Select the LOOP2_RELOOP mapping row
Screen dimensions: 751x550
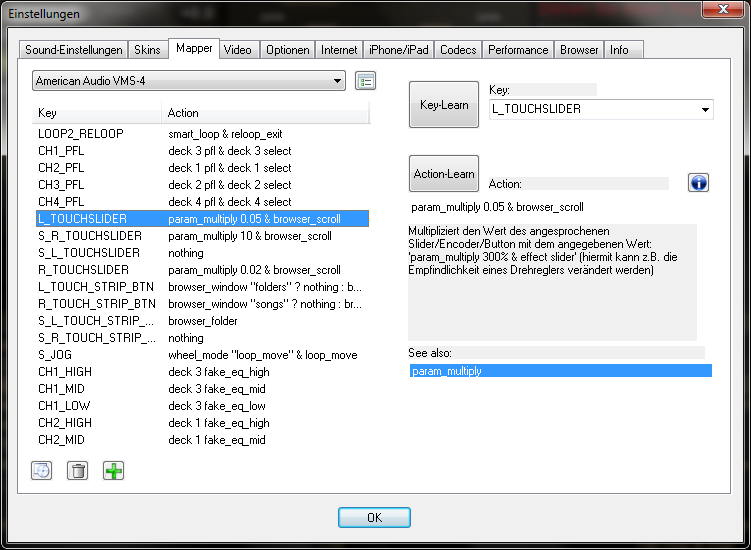pyautogui.click(x=203, y=134)
